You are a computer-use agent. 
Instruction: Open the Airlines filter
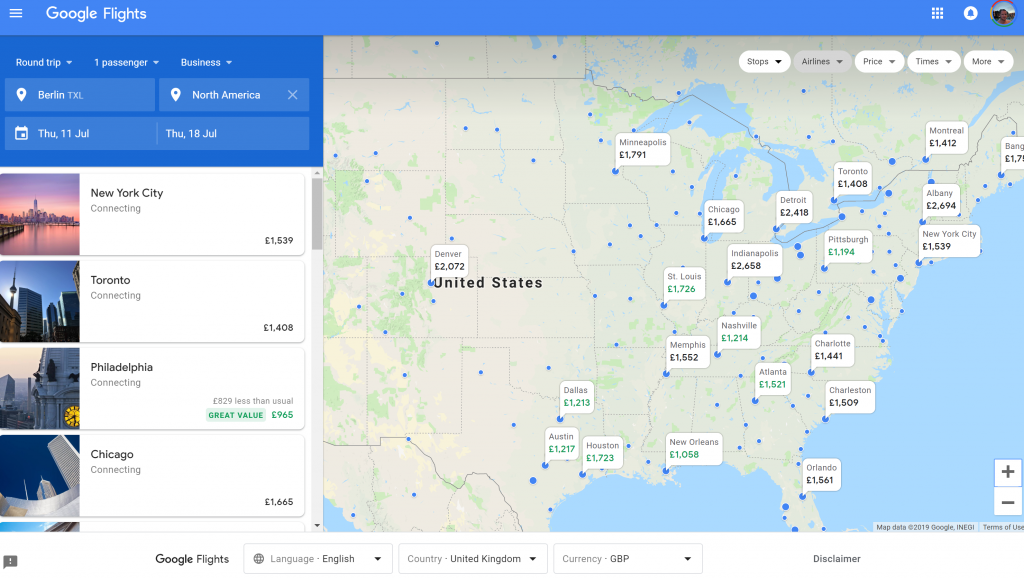[x=822, y=61]
